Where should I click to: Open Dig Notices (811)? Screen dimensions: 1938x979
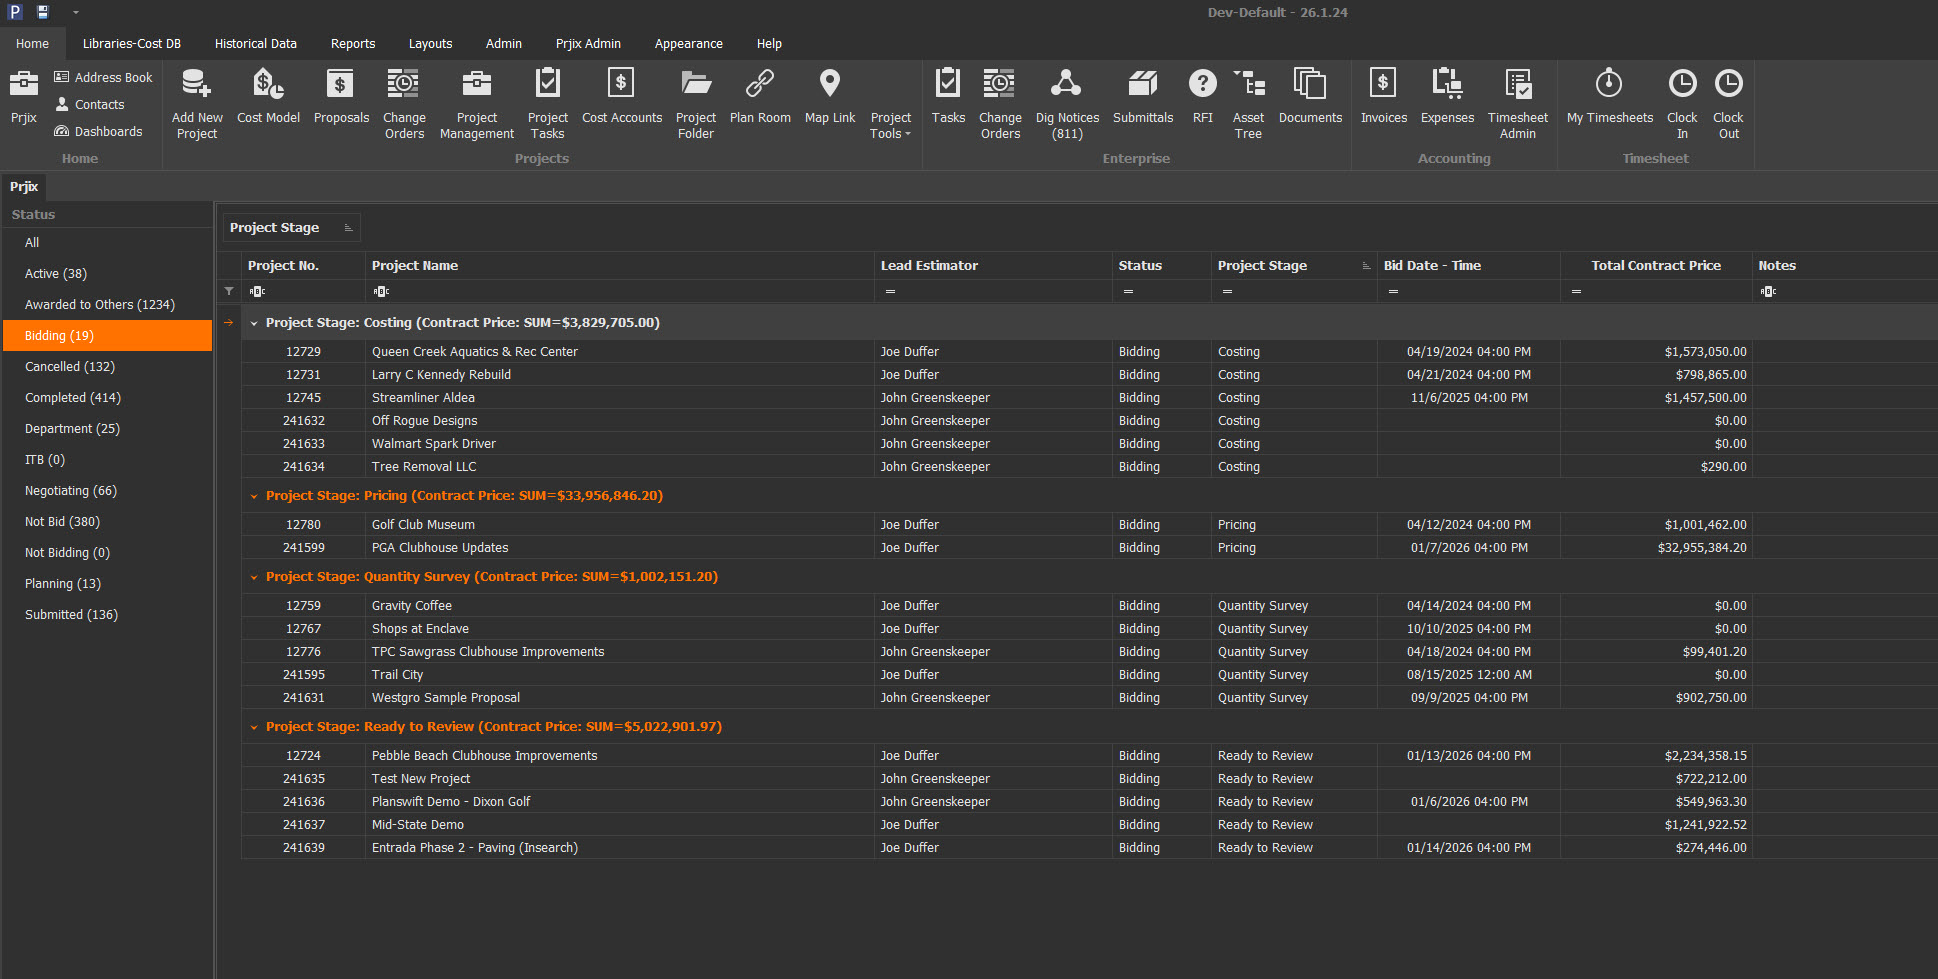(1067, 98)
